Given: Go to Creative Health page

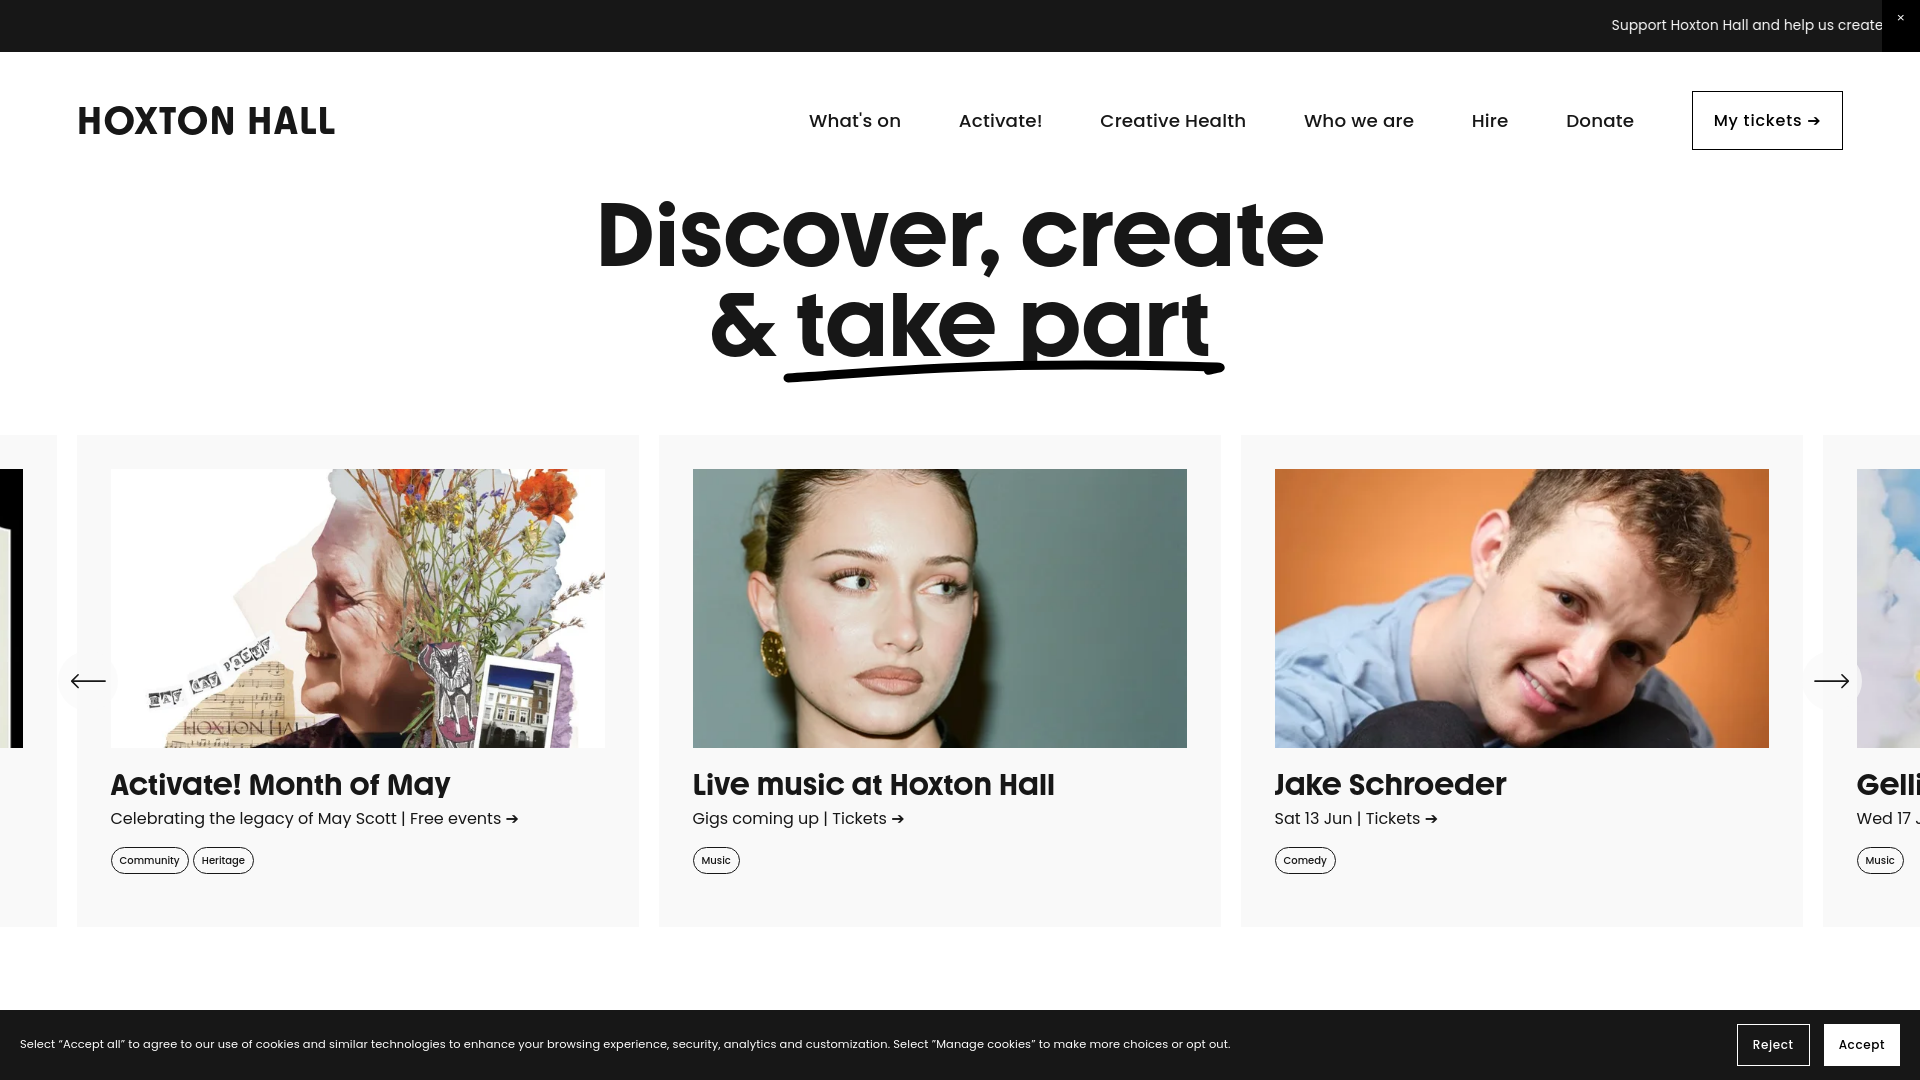Looking at the screenshot, I should pos(1173,121).
